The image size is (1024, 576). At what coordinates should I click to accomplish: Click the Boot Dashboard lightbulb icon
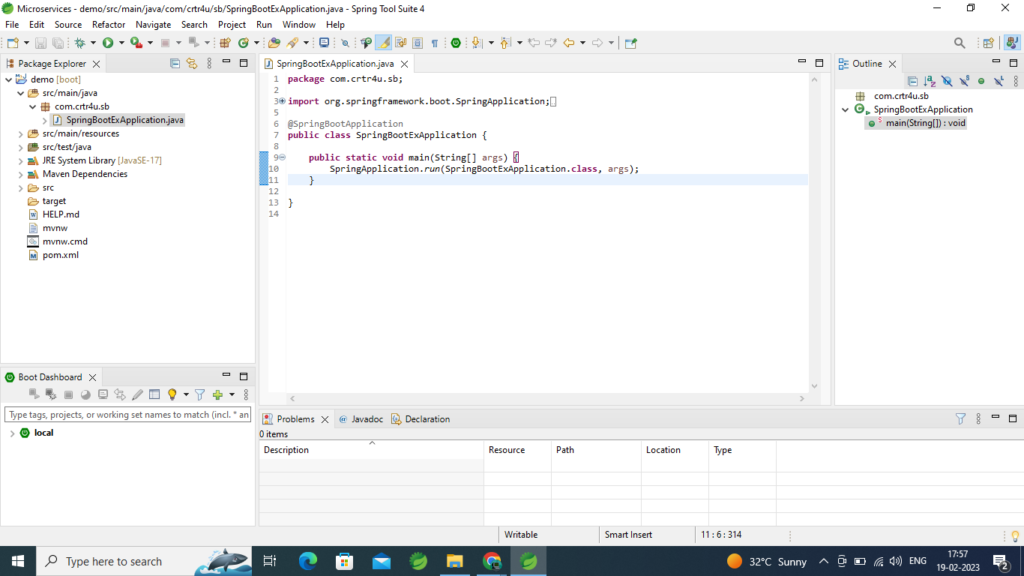pos(172,394)
